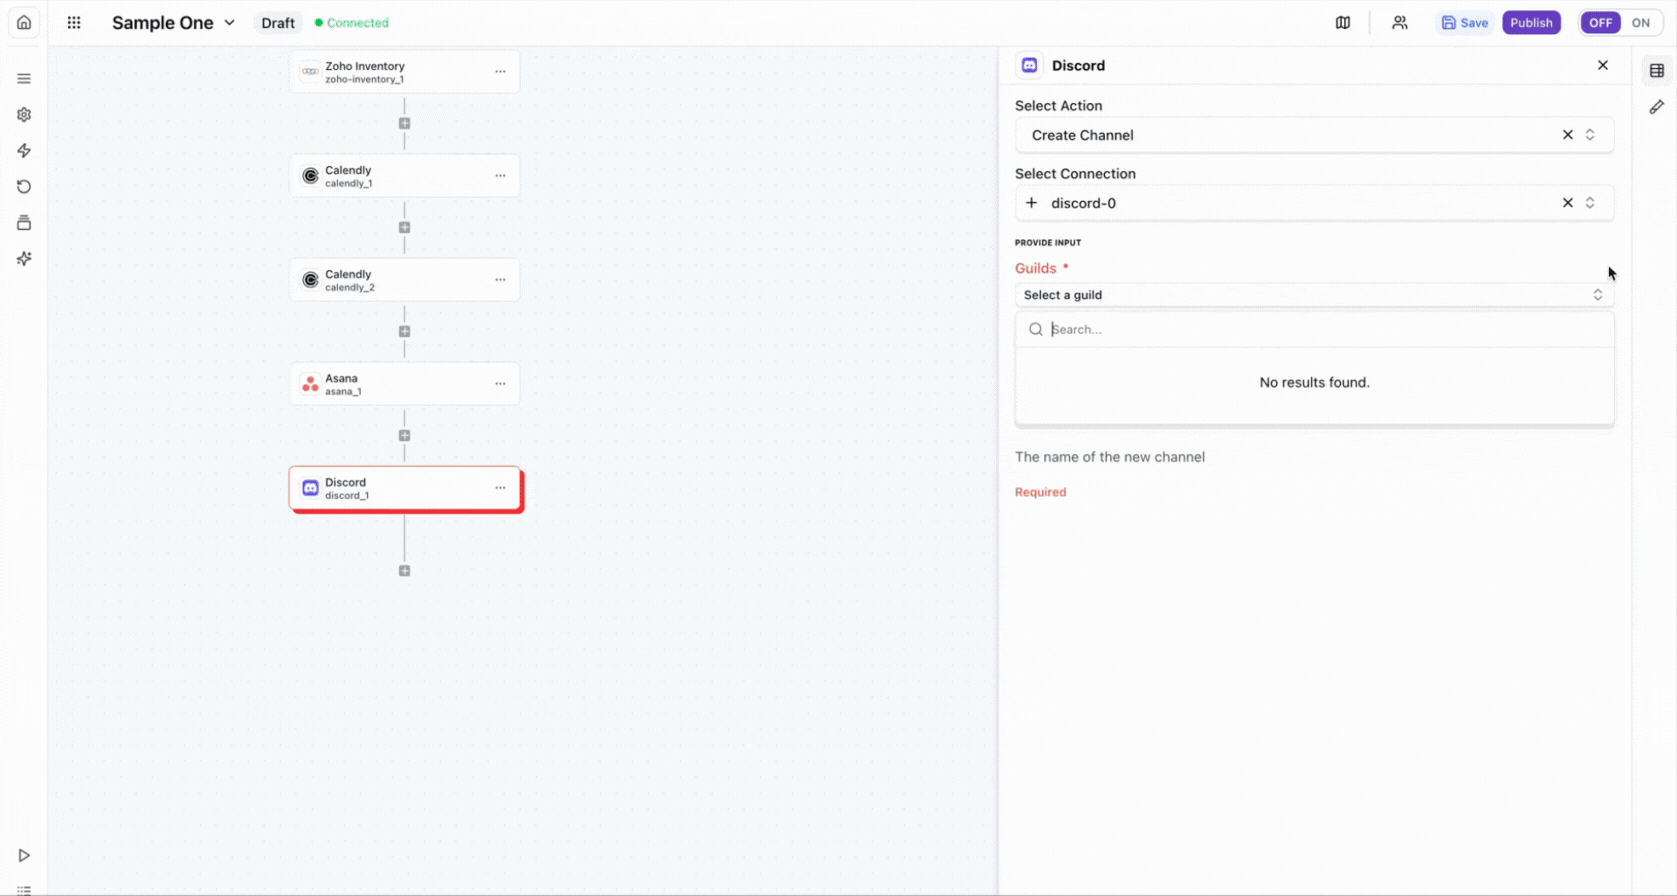Click the pencil edit icon on right rail
Viewport: 1677px width, 896px height.
click(1657, 107)
